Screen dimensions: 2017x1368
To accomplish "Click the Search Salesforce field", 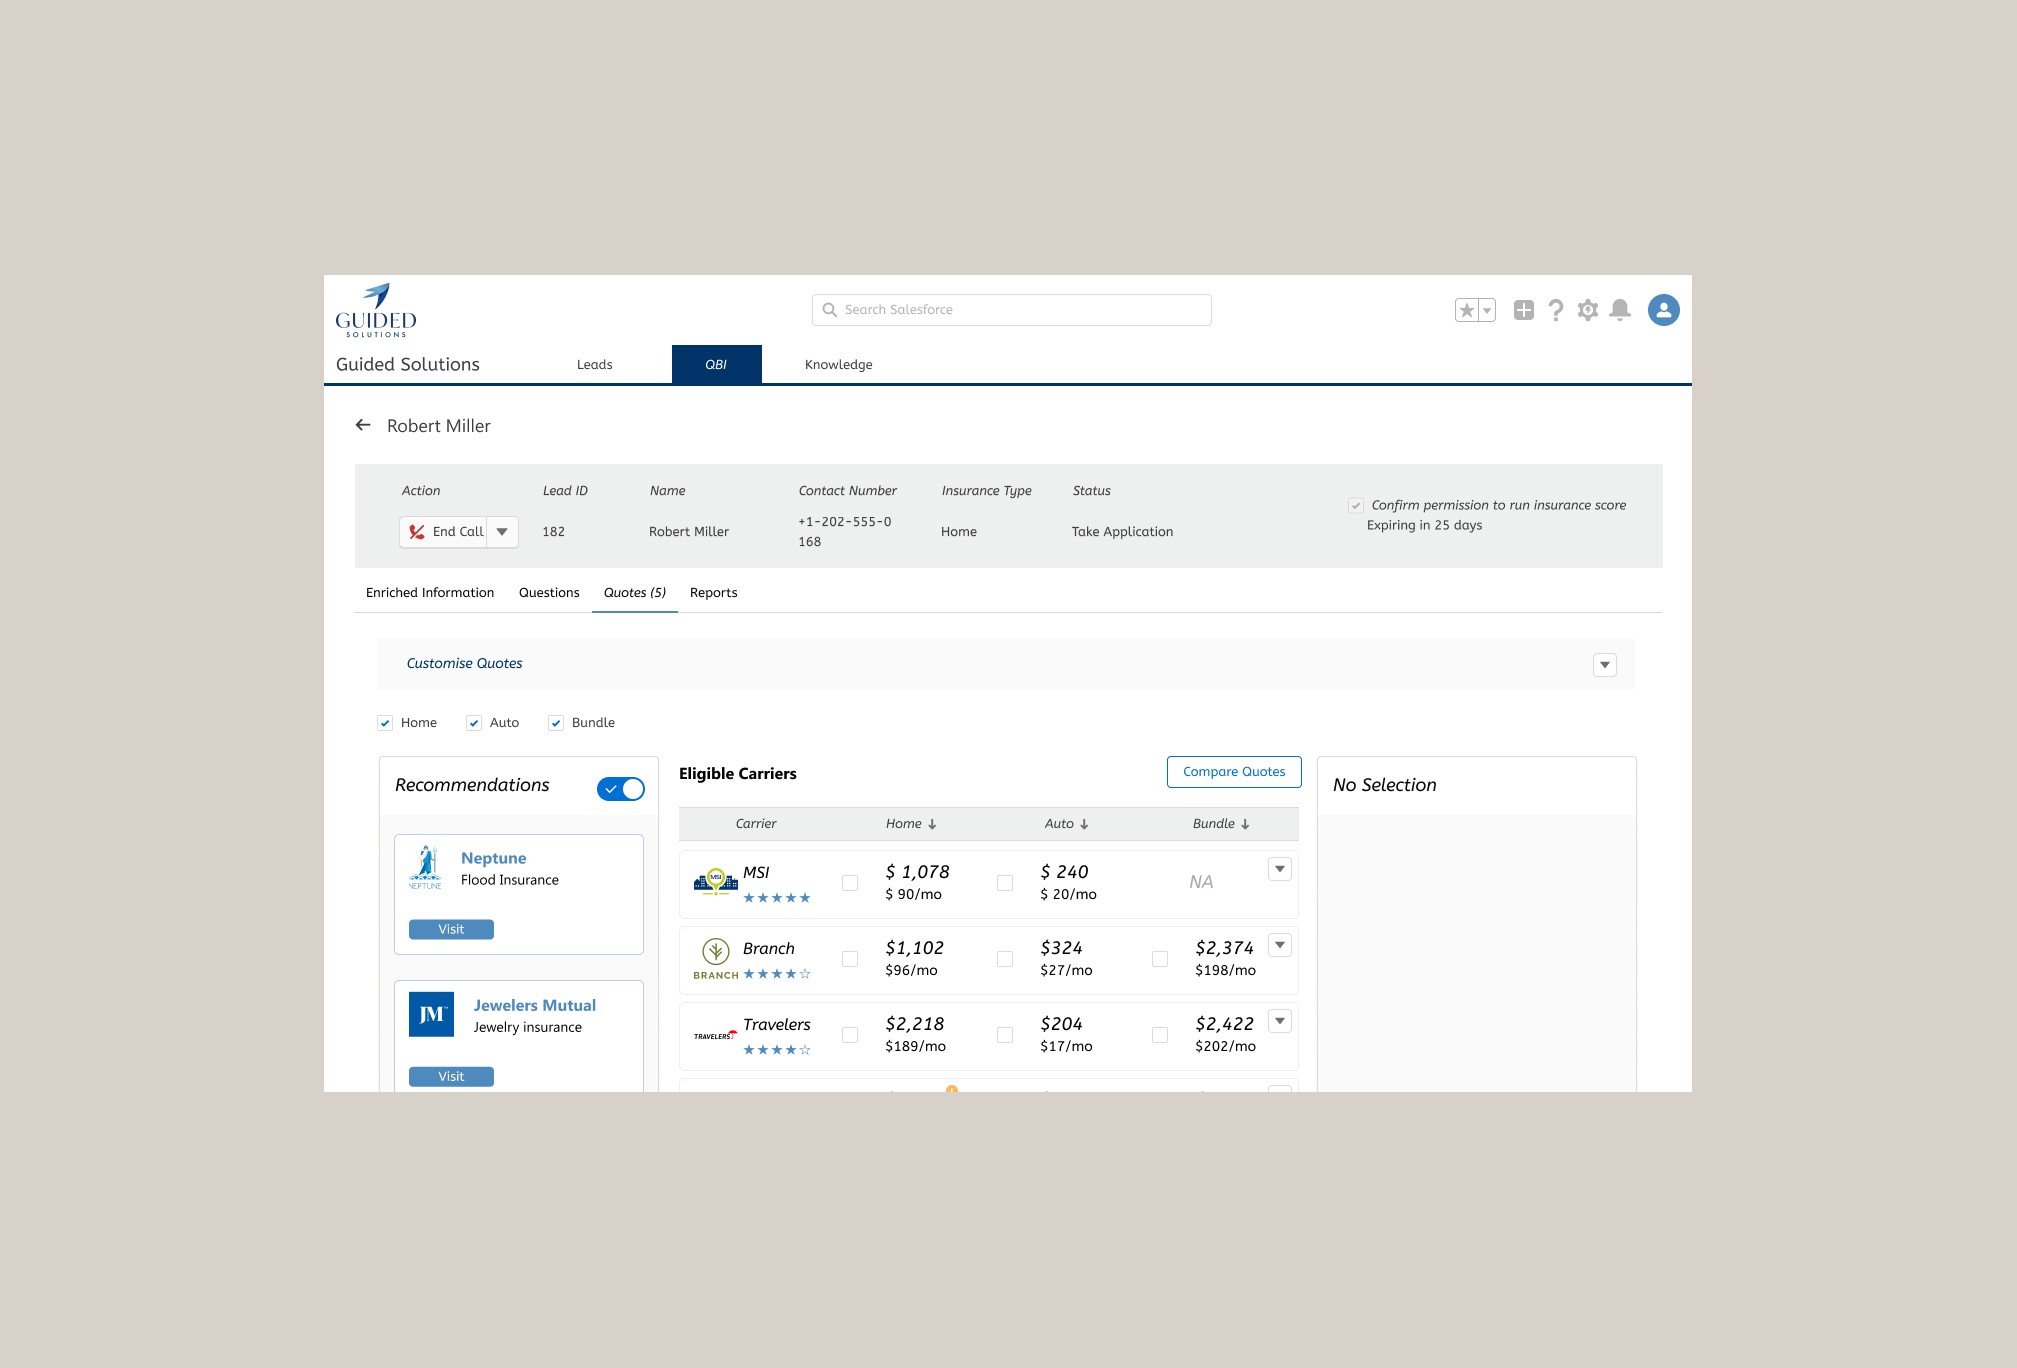I will pos(1011,310).
